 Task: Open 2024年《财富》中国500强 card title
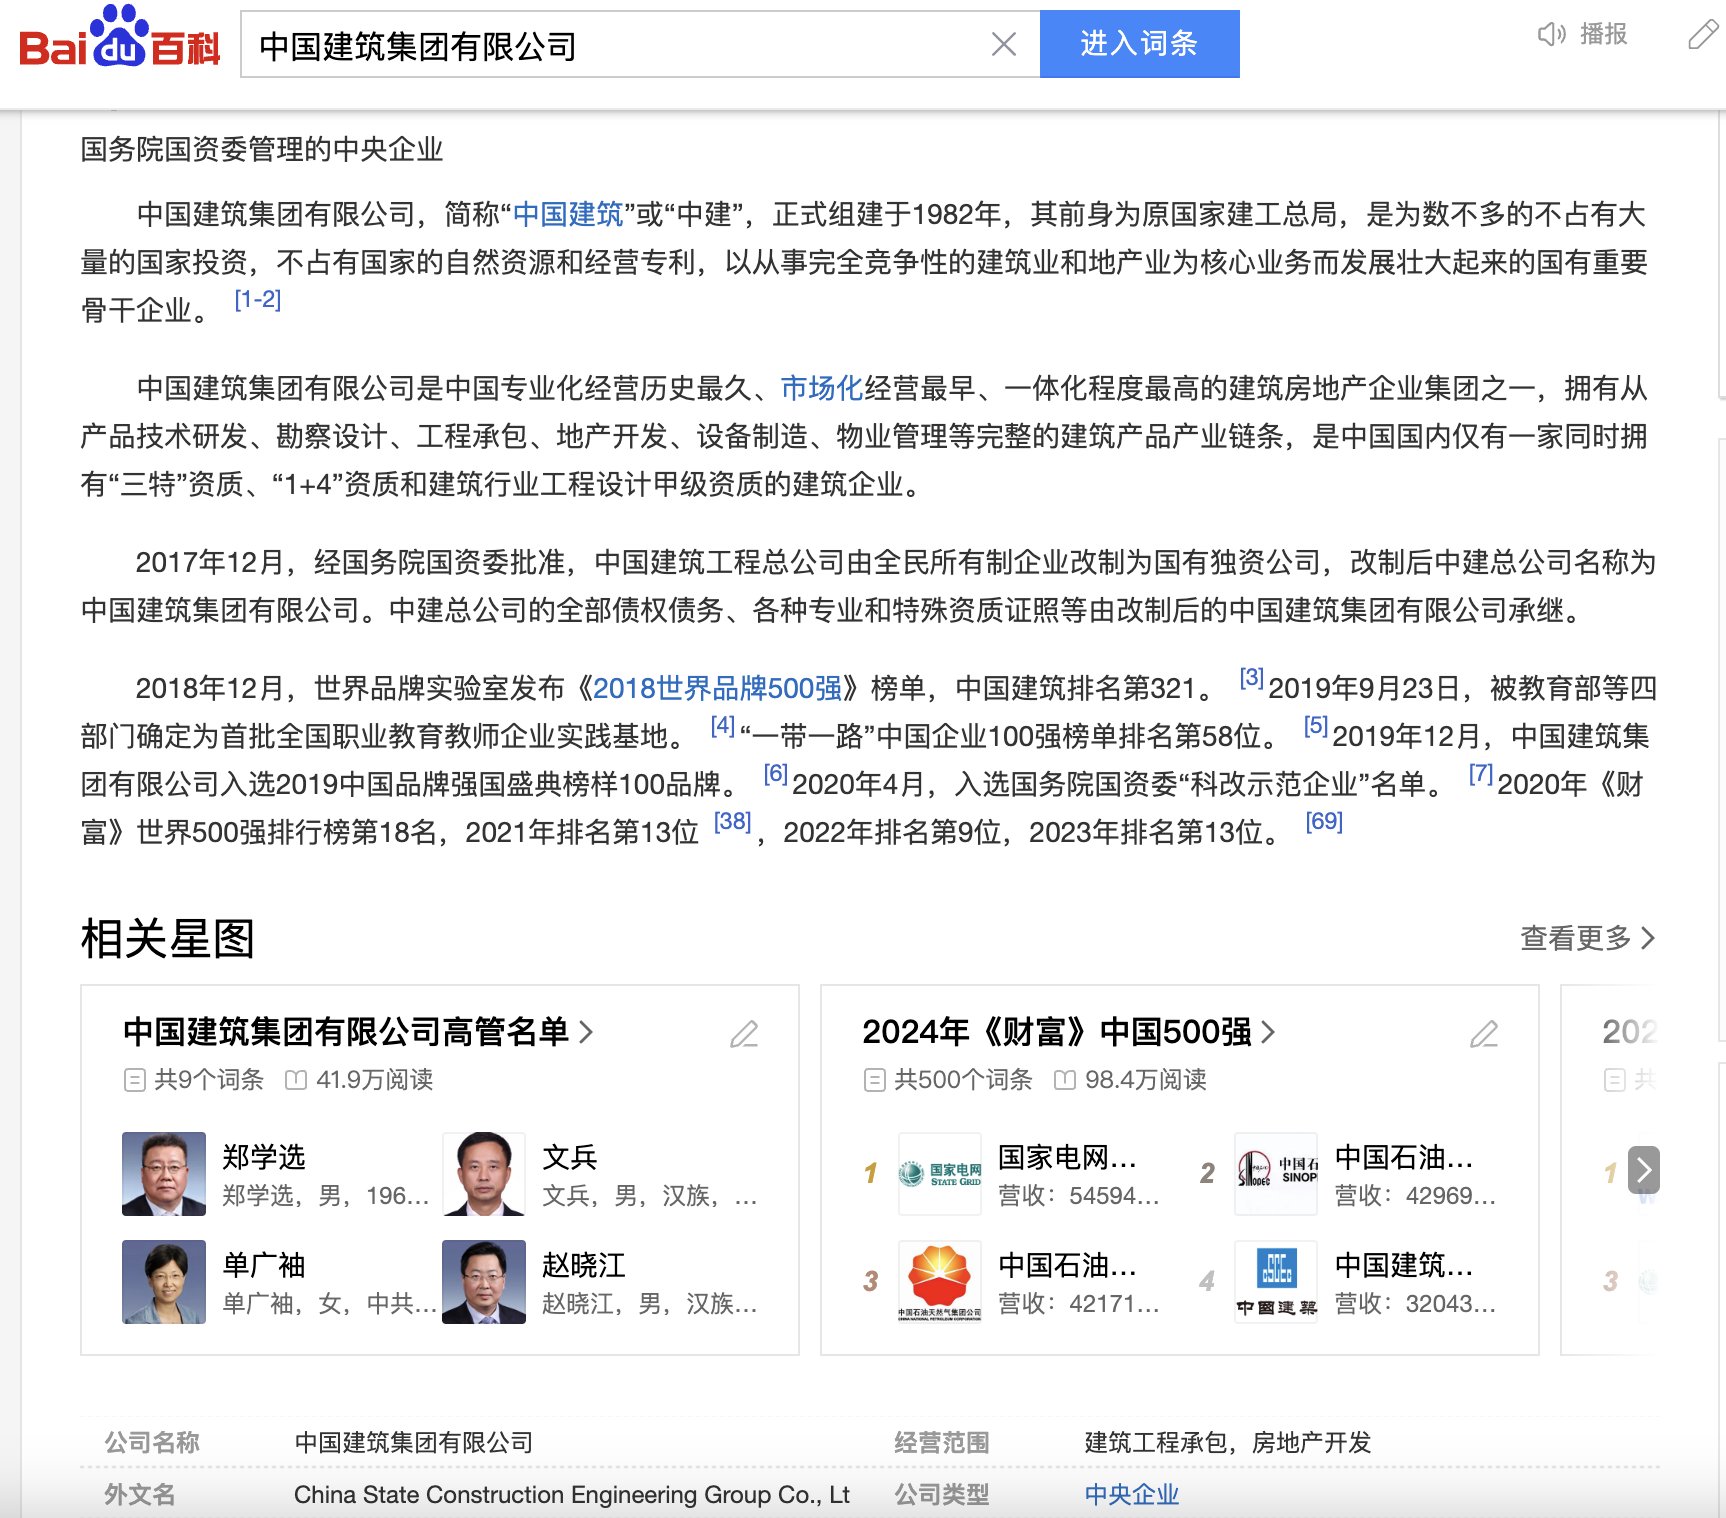coord(1069,1032)
